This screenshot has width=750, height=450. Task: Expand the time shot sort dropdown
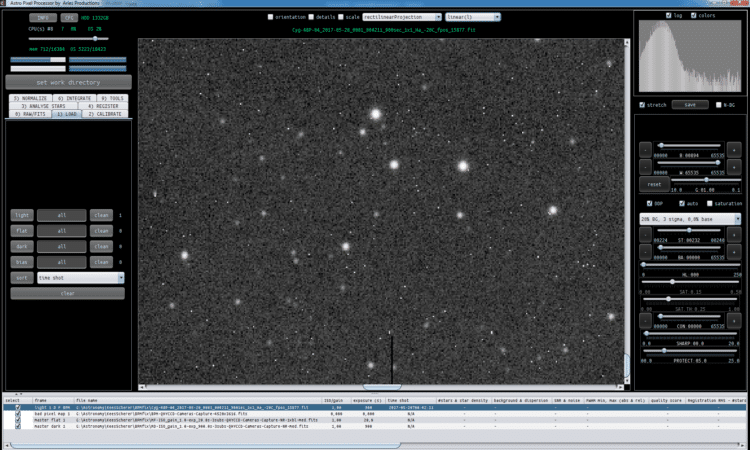(x=80, y=278)
